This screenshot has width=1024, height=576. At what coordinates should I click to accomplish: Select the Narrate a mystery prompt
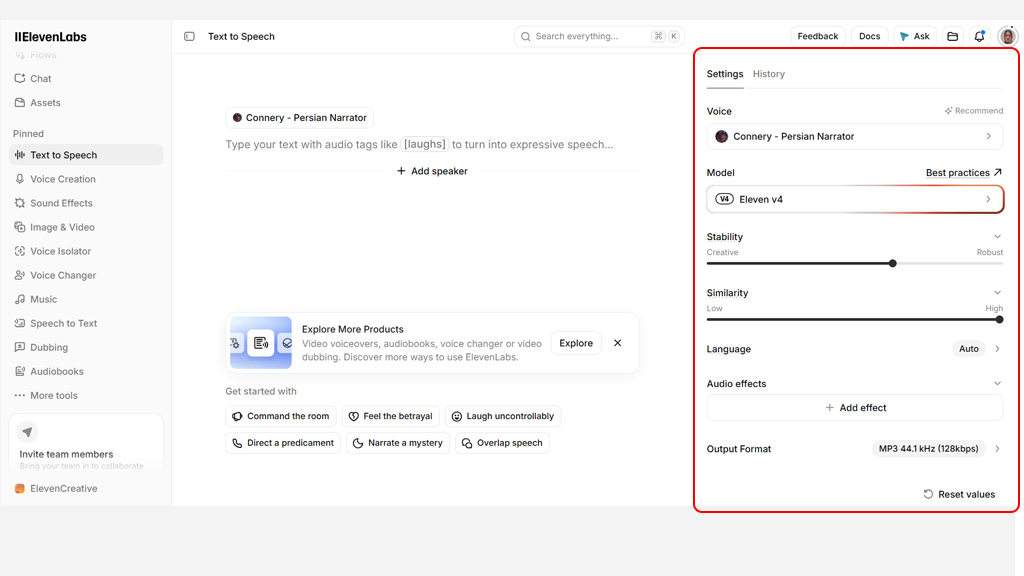tap(398, 443)
